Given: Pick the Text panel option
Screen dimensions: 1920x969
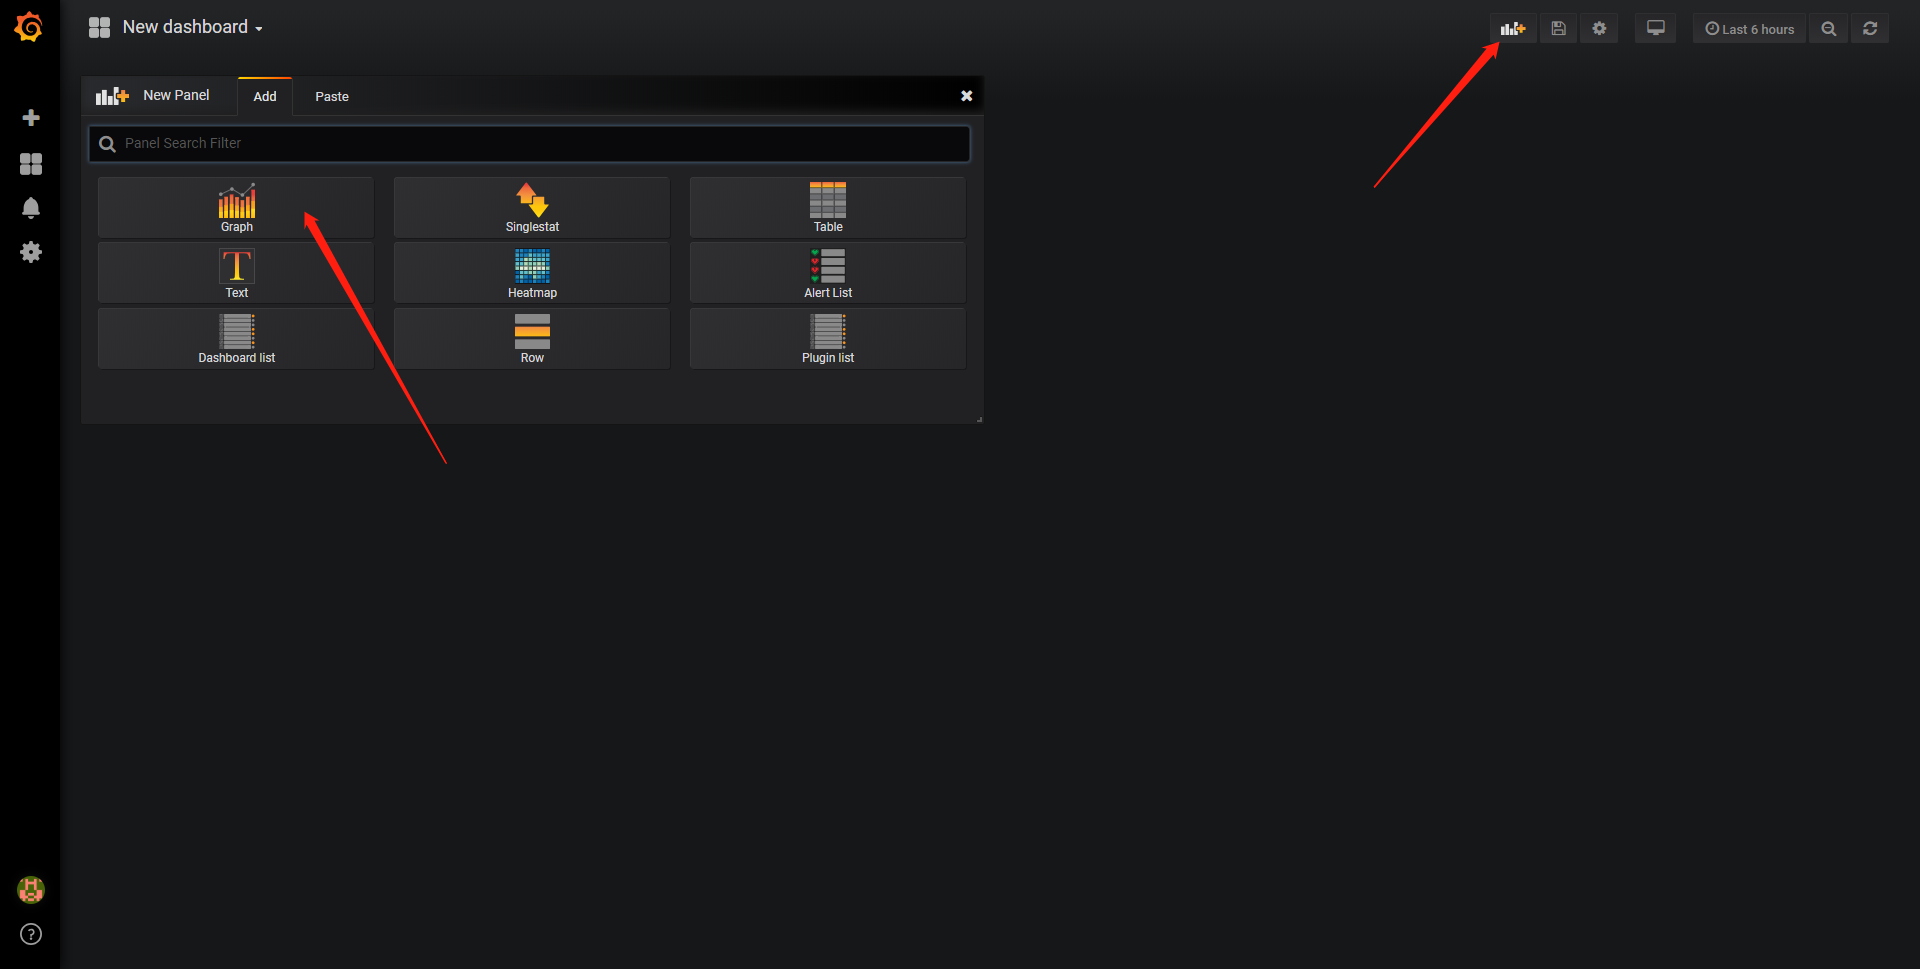Looking at the screenshot, I should click(x=236, y=273).
